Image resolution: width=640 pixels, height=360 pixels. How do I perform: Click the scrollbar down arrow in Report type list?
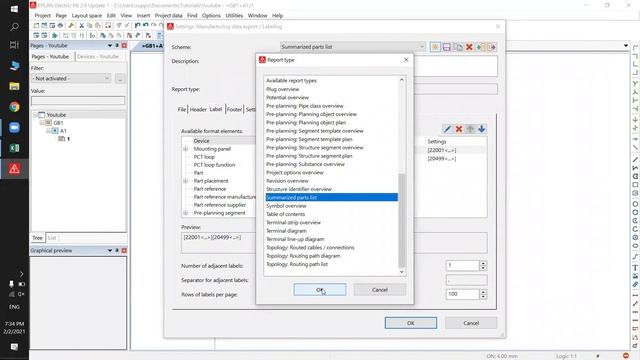click(402, 272)
